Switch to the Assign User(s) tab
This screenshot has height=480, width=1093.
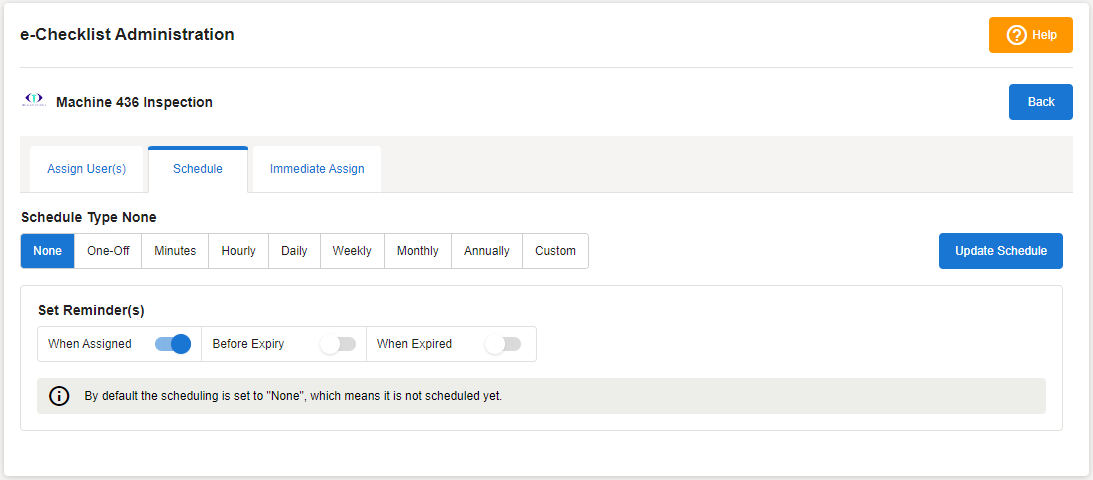[x=87, y=169]
